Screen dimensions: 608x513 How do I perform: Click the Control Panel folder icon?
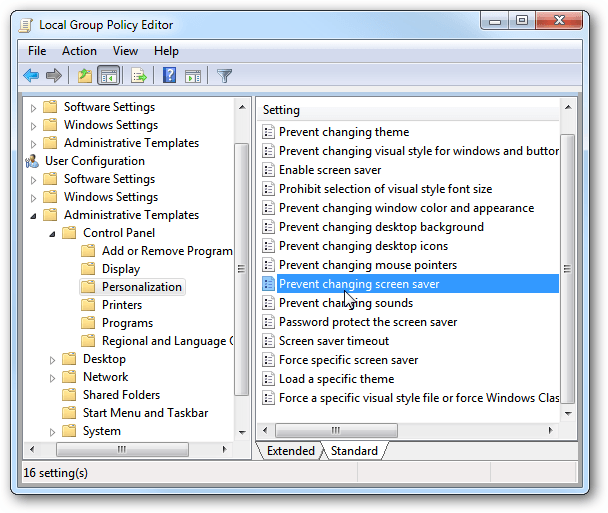coord(69,233)
